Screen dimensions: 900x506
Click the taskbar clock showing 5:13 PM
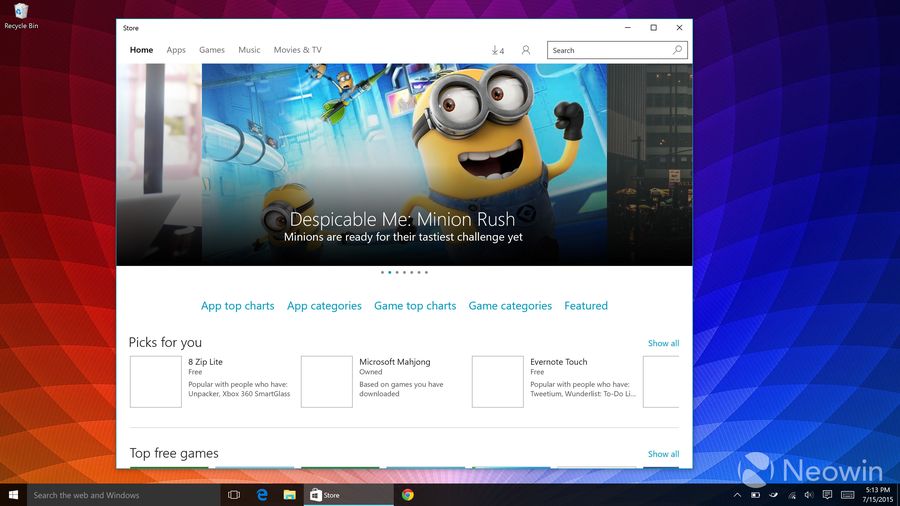pyautogui.click(x=878, y=495)
